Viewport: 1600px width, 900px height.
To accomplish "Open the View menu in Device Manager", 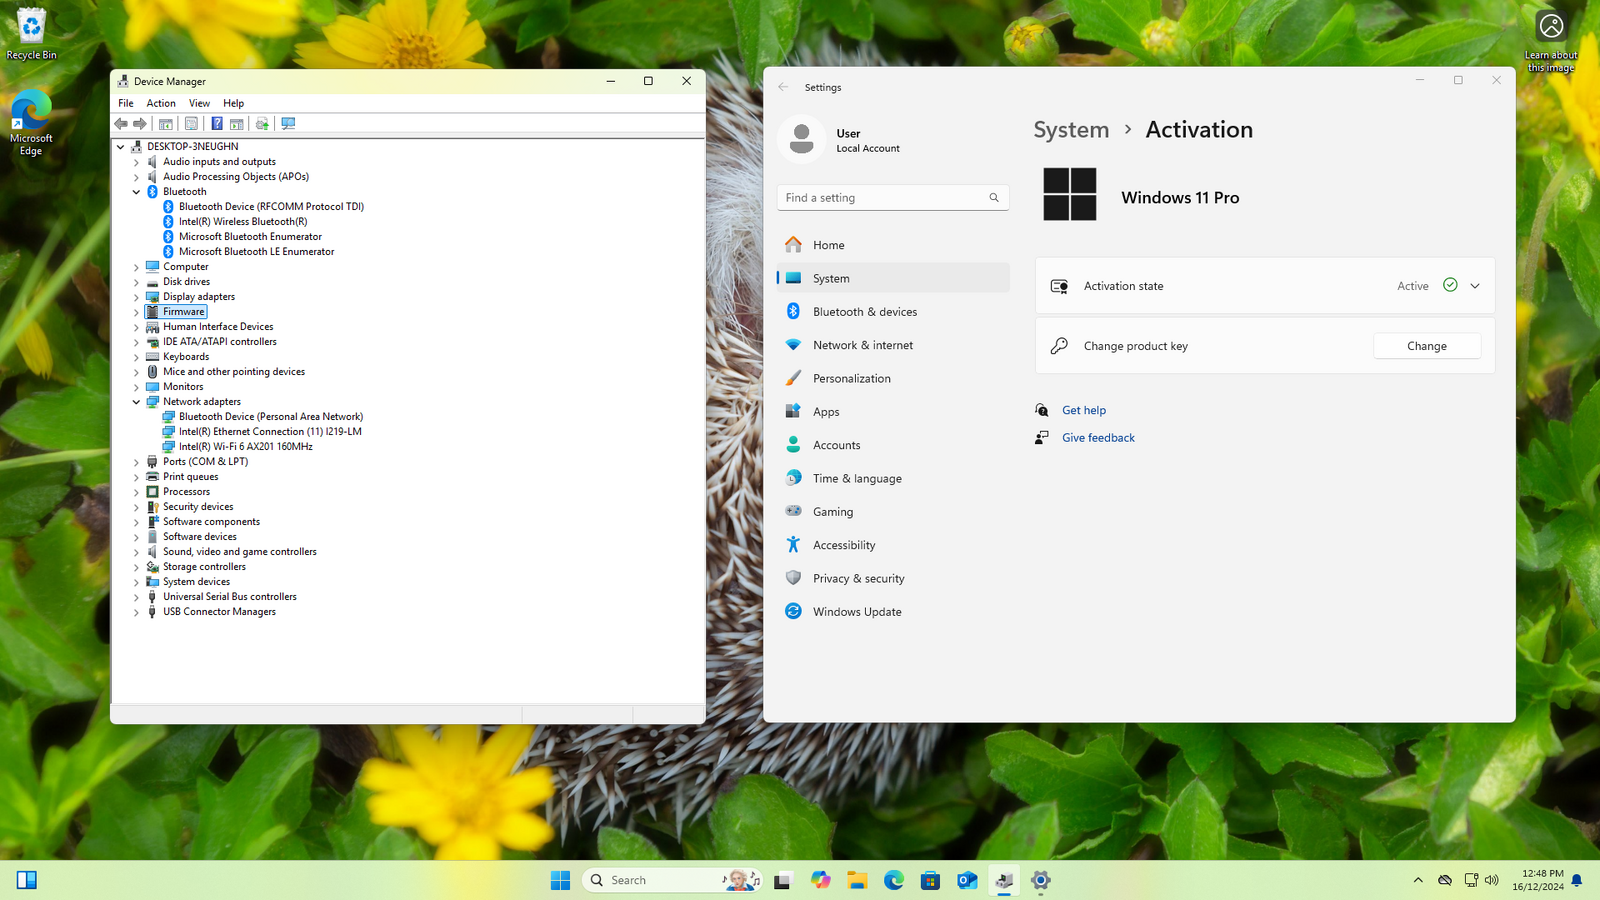I will [x=199, y=103].
